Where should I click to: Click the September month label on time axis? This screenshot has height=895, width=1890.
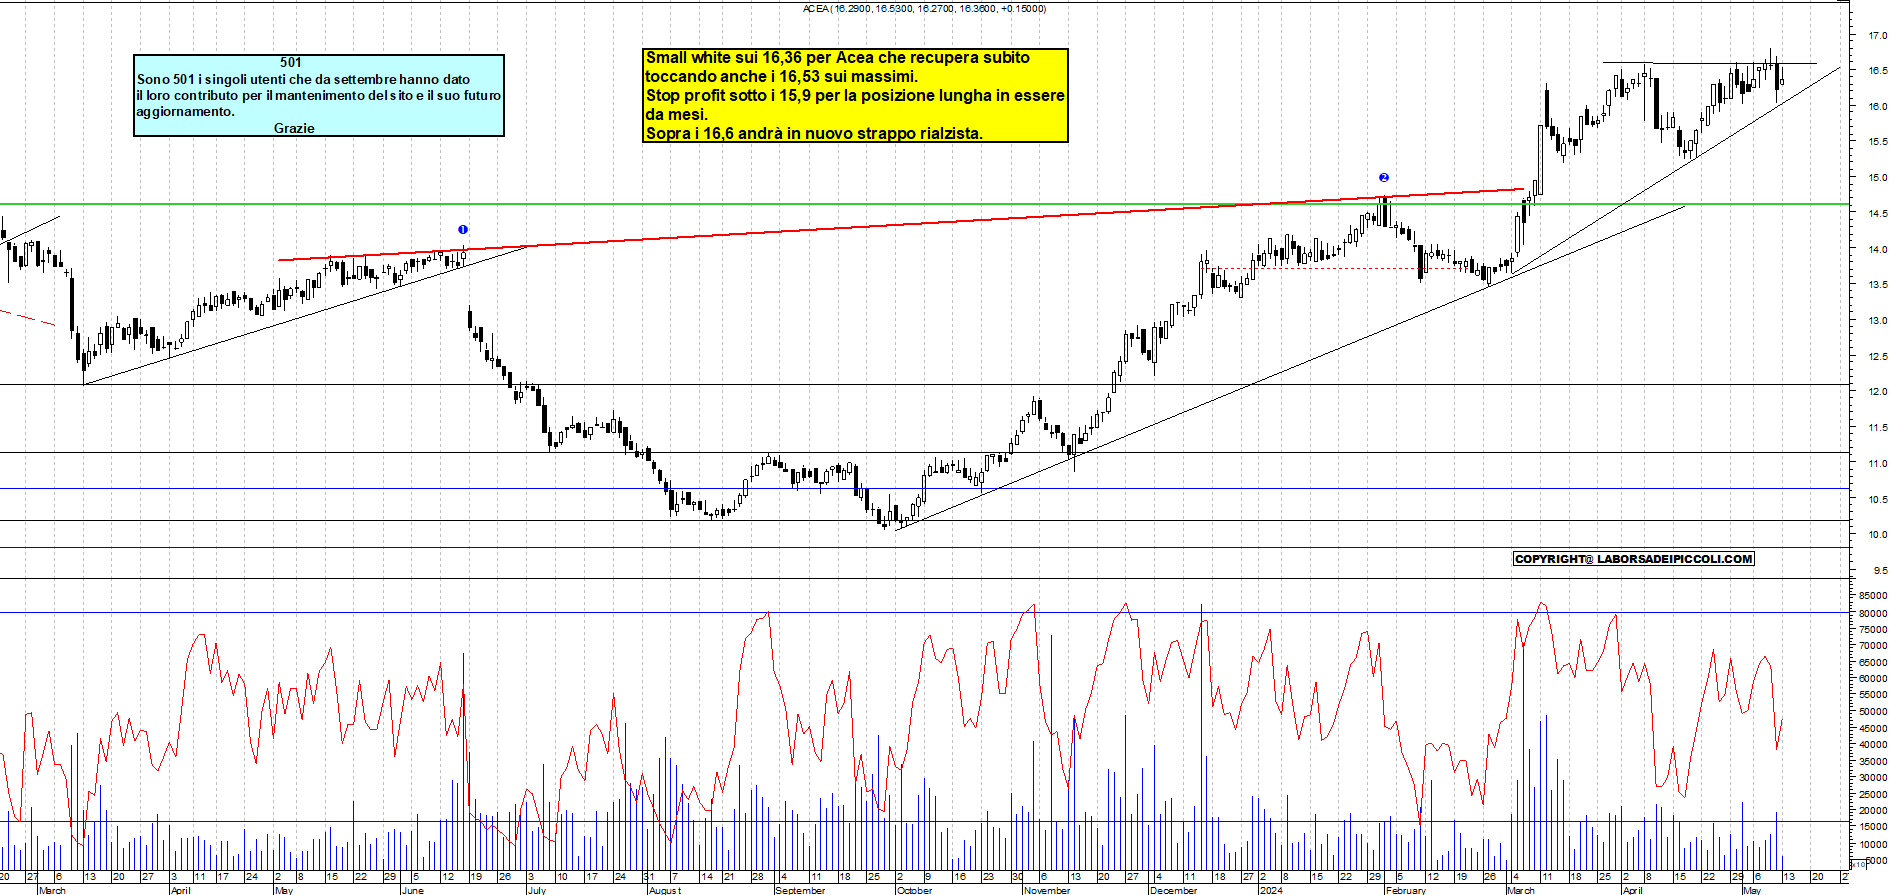point(801,890)
